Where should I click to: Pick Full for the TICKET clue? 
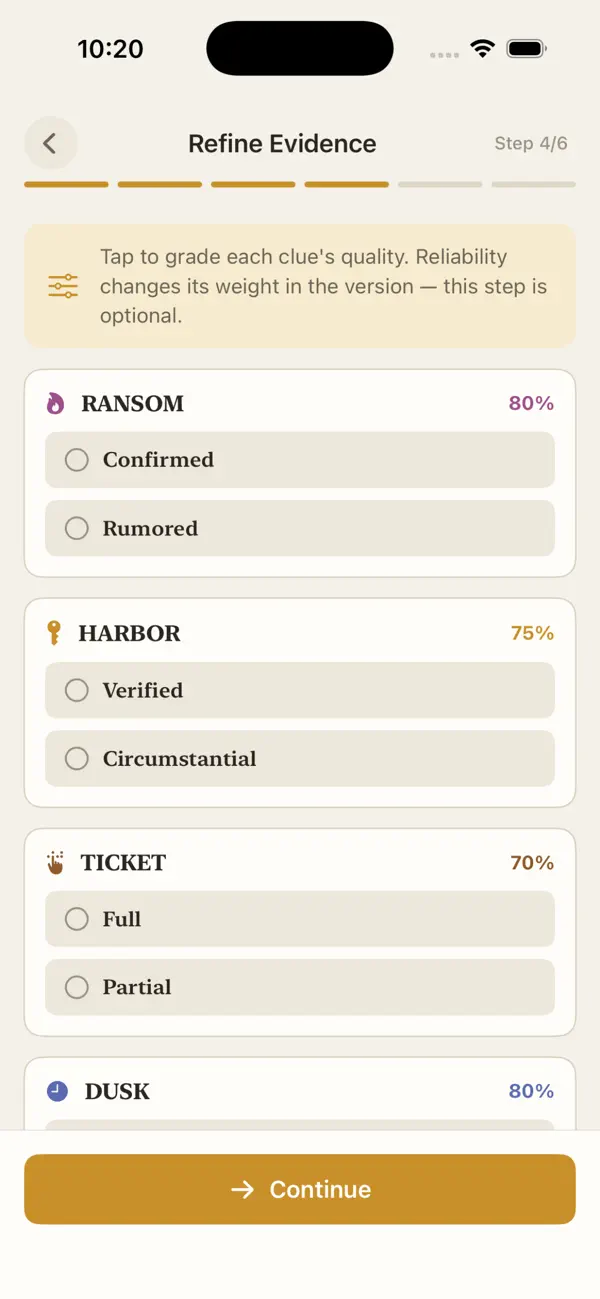(x=300, y=919)
